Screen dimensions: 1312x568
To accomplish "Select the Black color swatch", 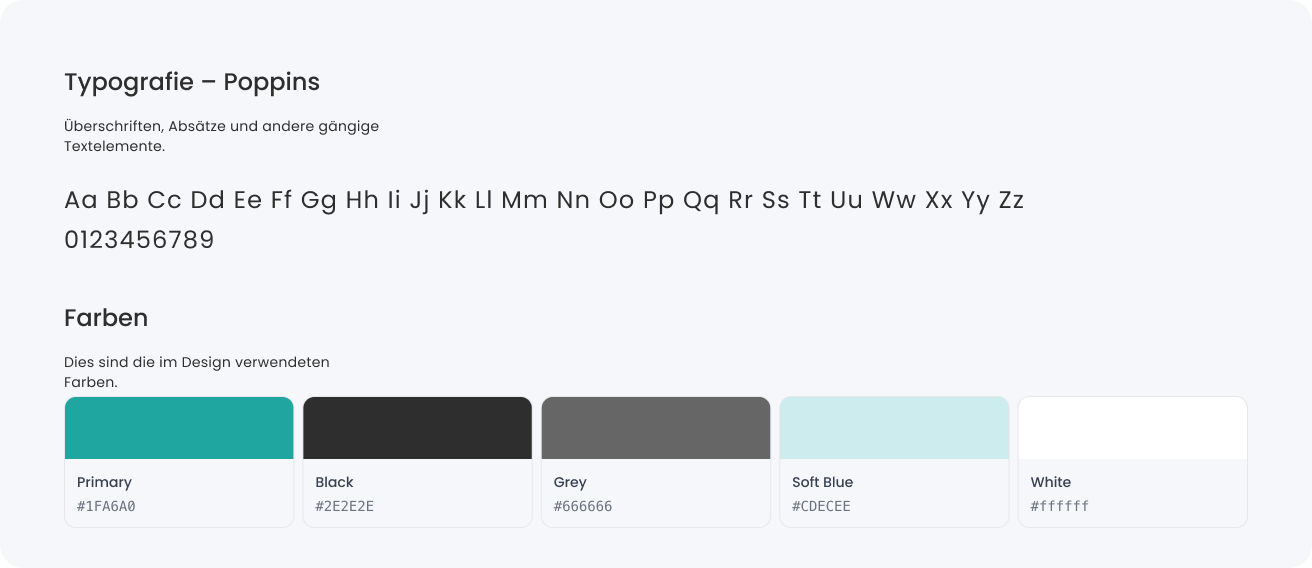I will pyautogui.click(x=417, y=428).
